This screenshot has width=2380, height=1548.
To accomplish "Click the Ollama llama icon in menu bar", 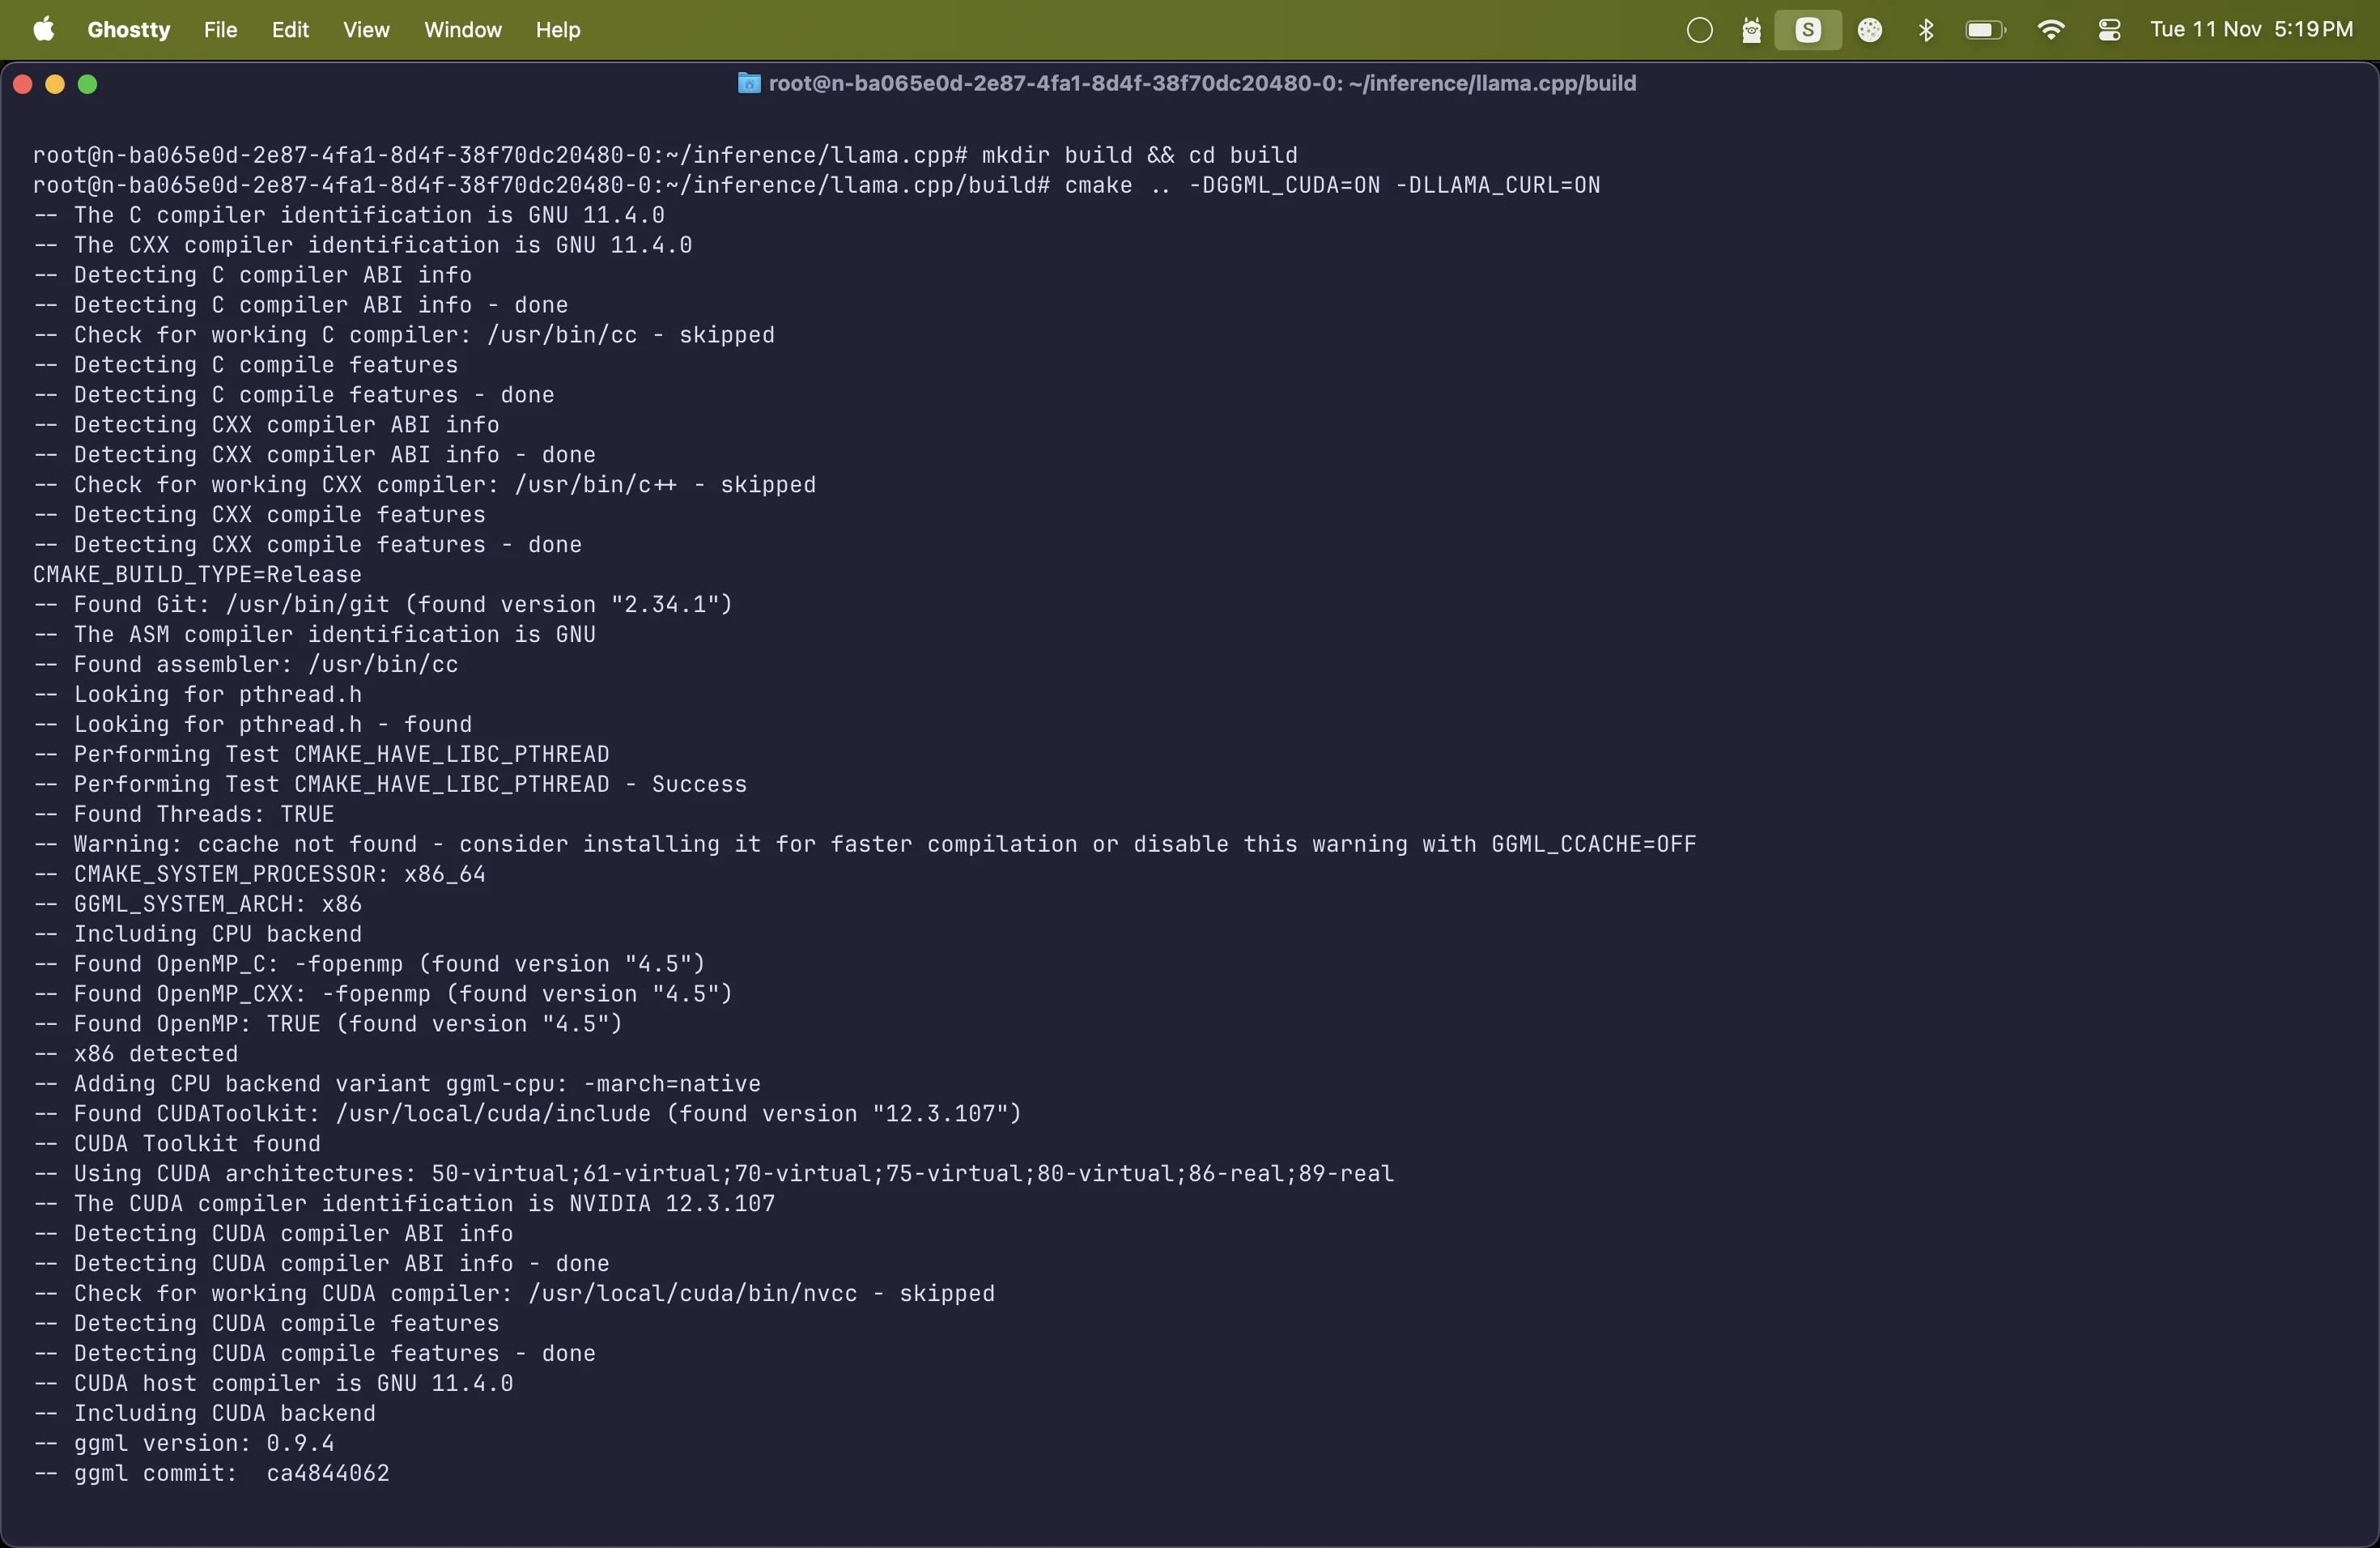I will (x=1752, y=29).
